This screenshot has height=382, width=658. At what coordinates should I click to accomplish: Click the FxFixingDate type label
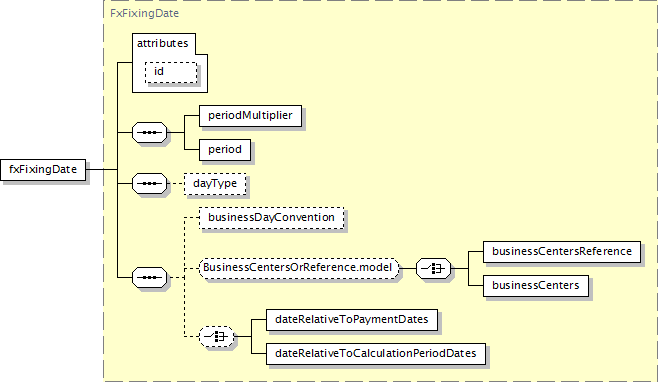(x=144, y=13)
